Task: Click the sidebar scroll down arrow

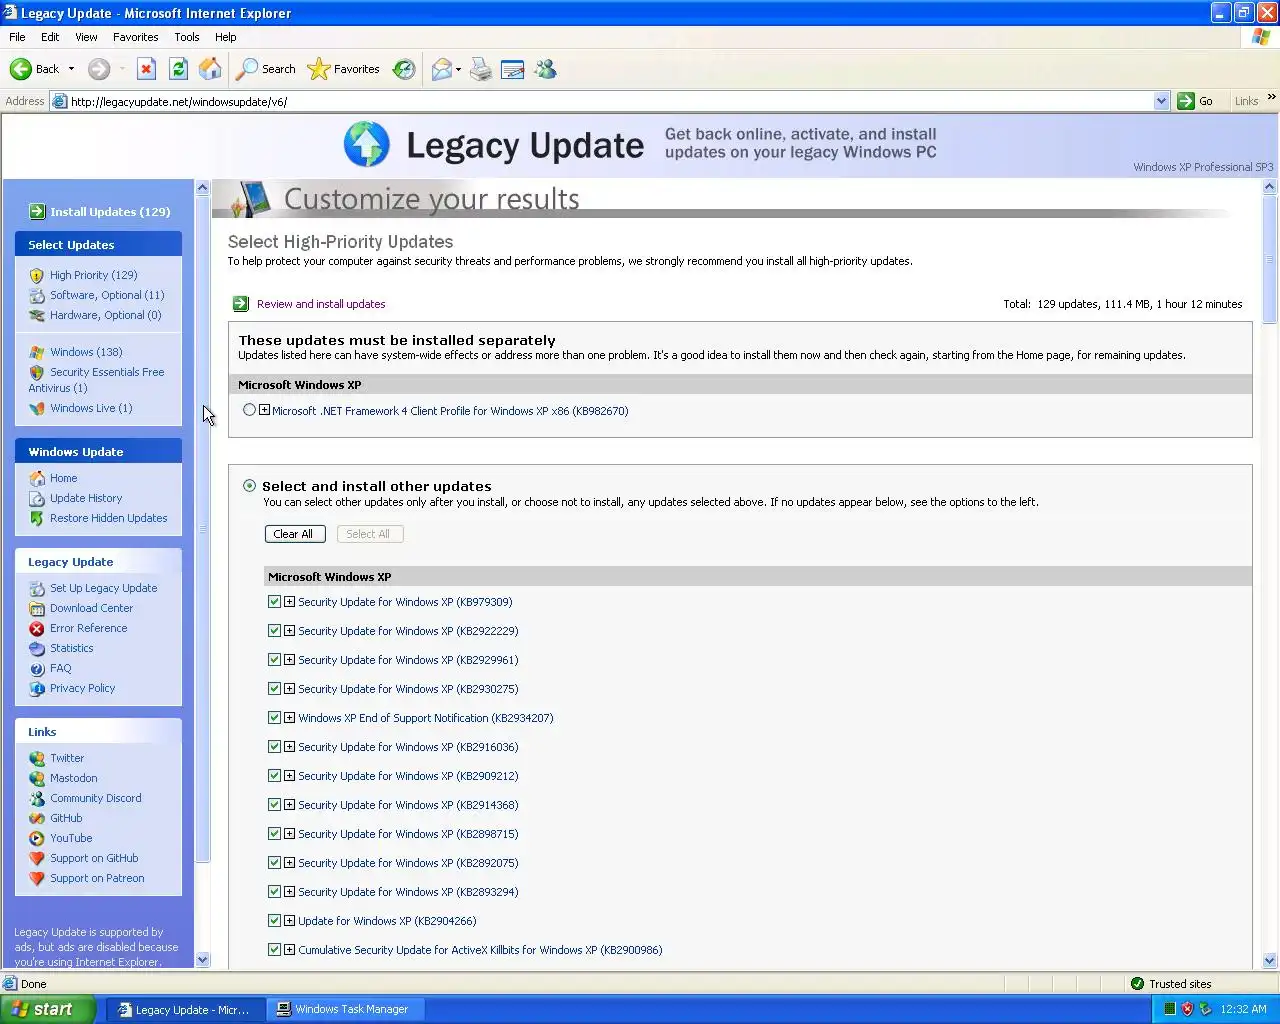Action: coord(202,960)
